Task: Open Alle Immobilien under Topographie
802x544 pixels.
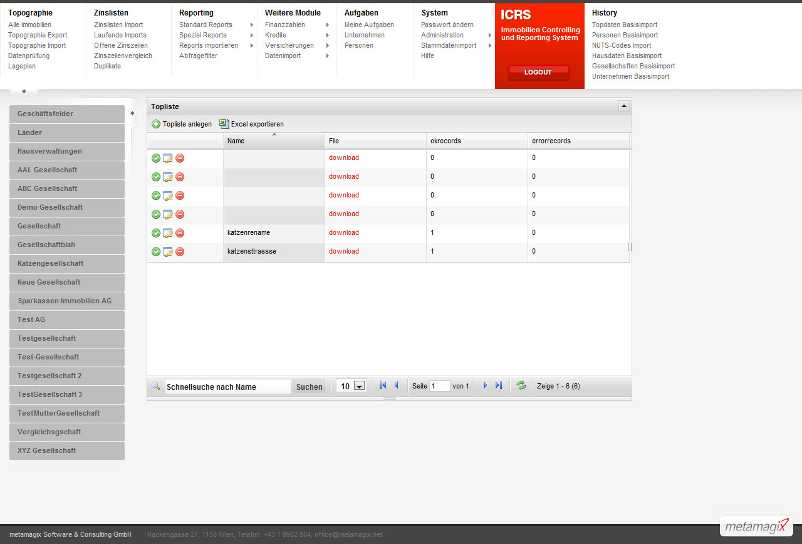Action: (30, 25)
